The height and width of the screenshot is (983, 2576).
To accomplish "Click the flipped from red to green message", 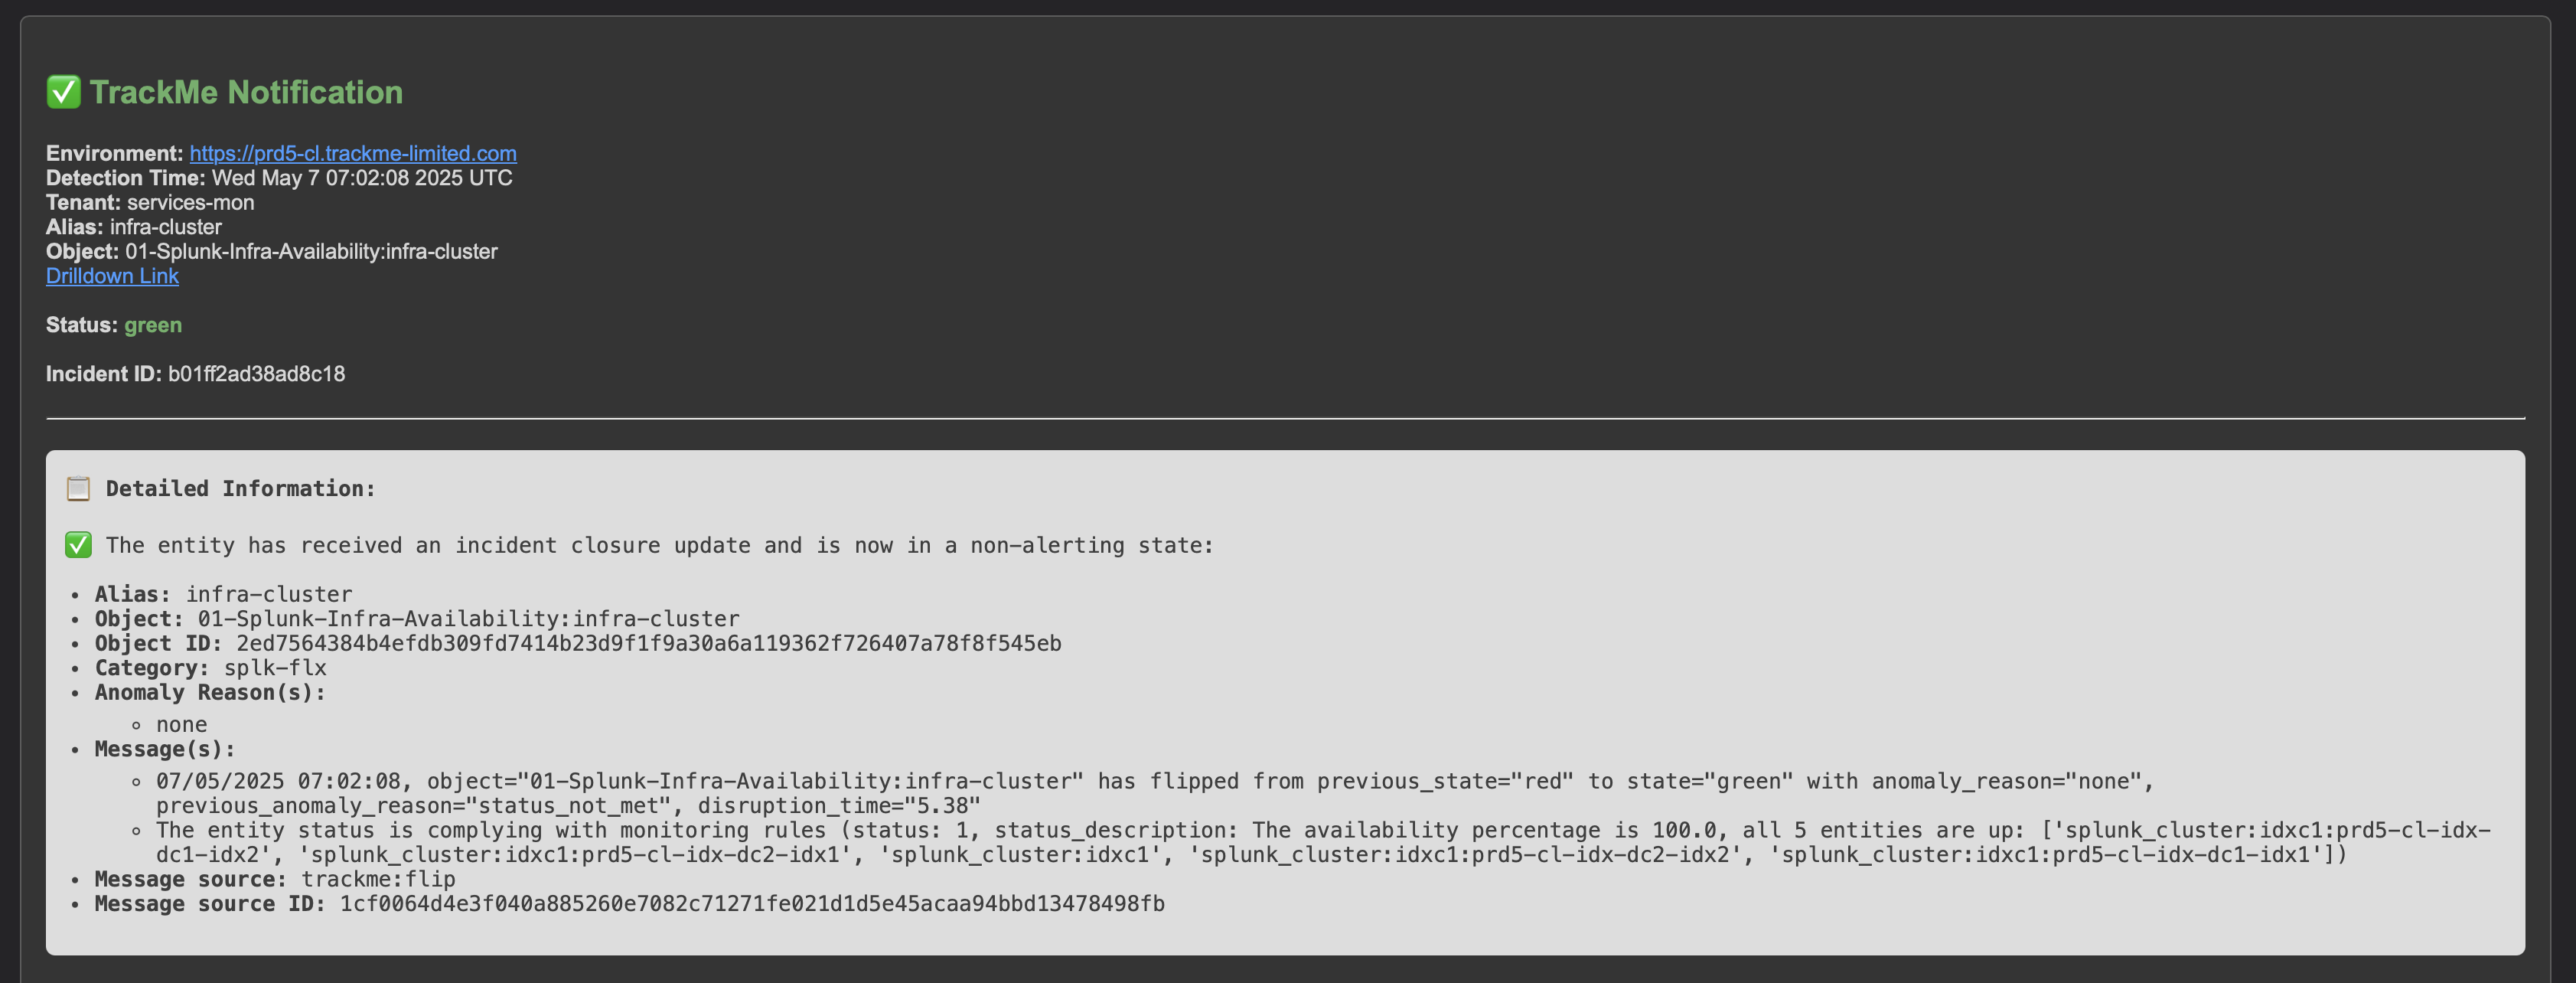I will point(1155,793).
